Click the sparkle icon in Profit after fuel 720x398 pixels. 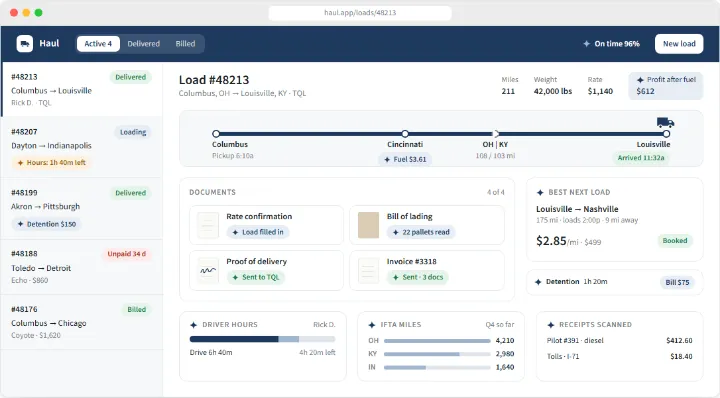coord(640,80)
